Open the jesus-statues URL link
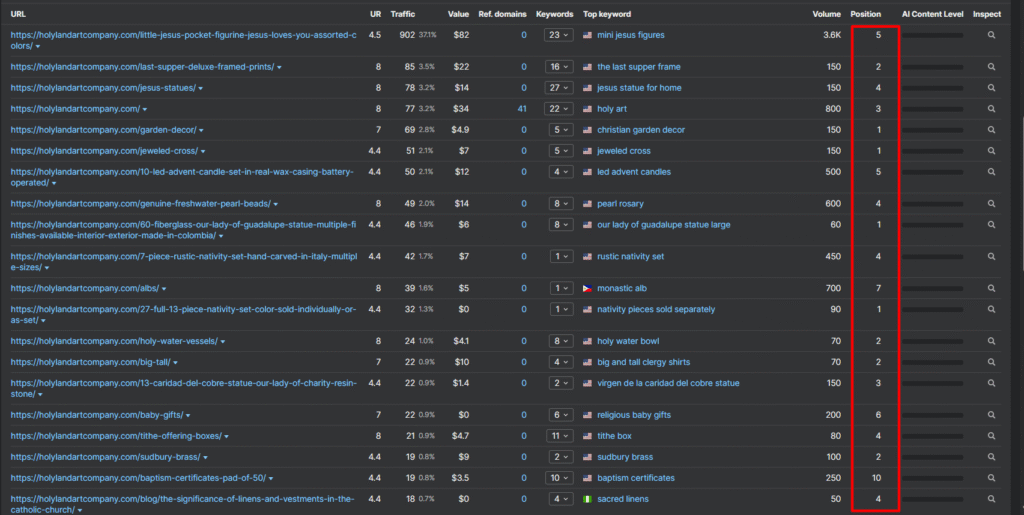 click(103, 88)
